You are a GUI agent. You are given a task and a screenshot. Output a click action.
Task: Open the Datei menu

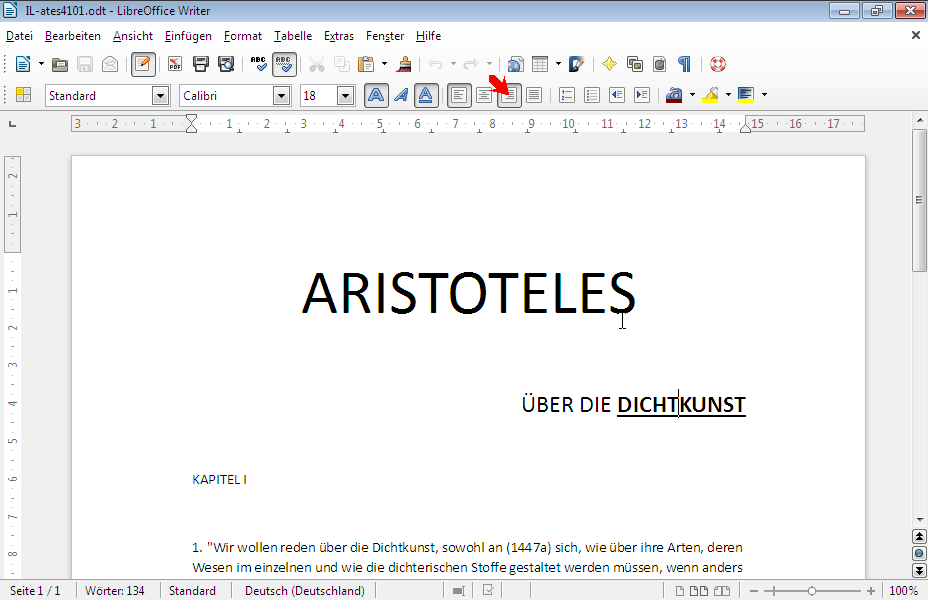pyautogui.click(x=20, y=36)
